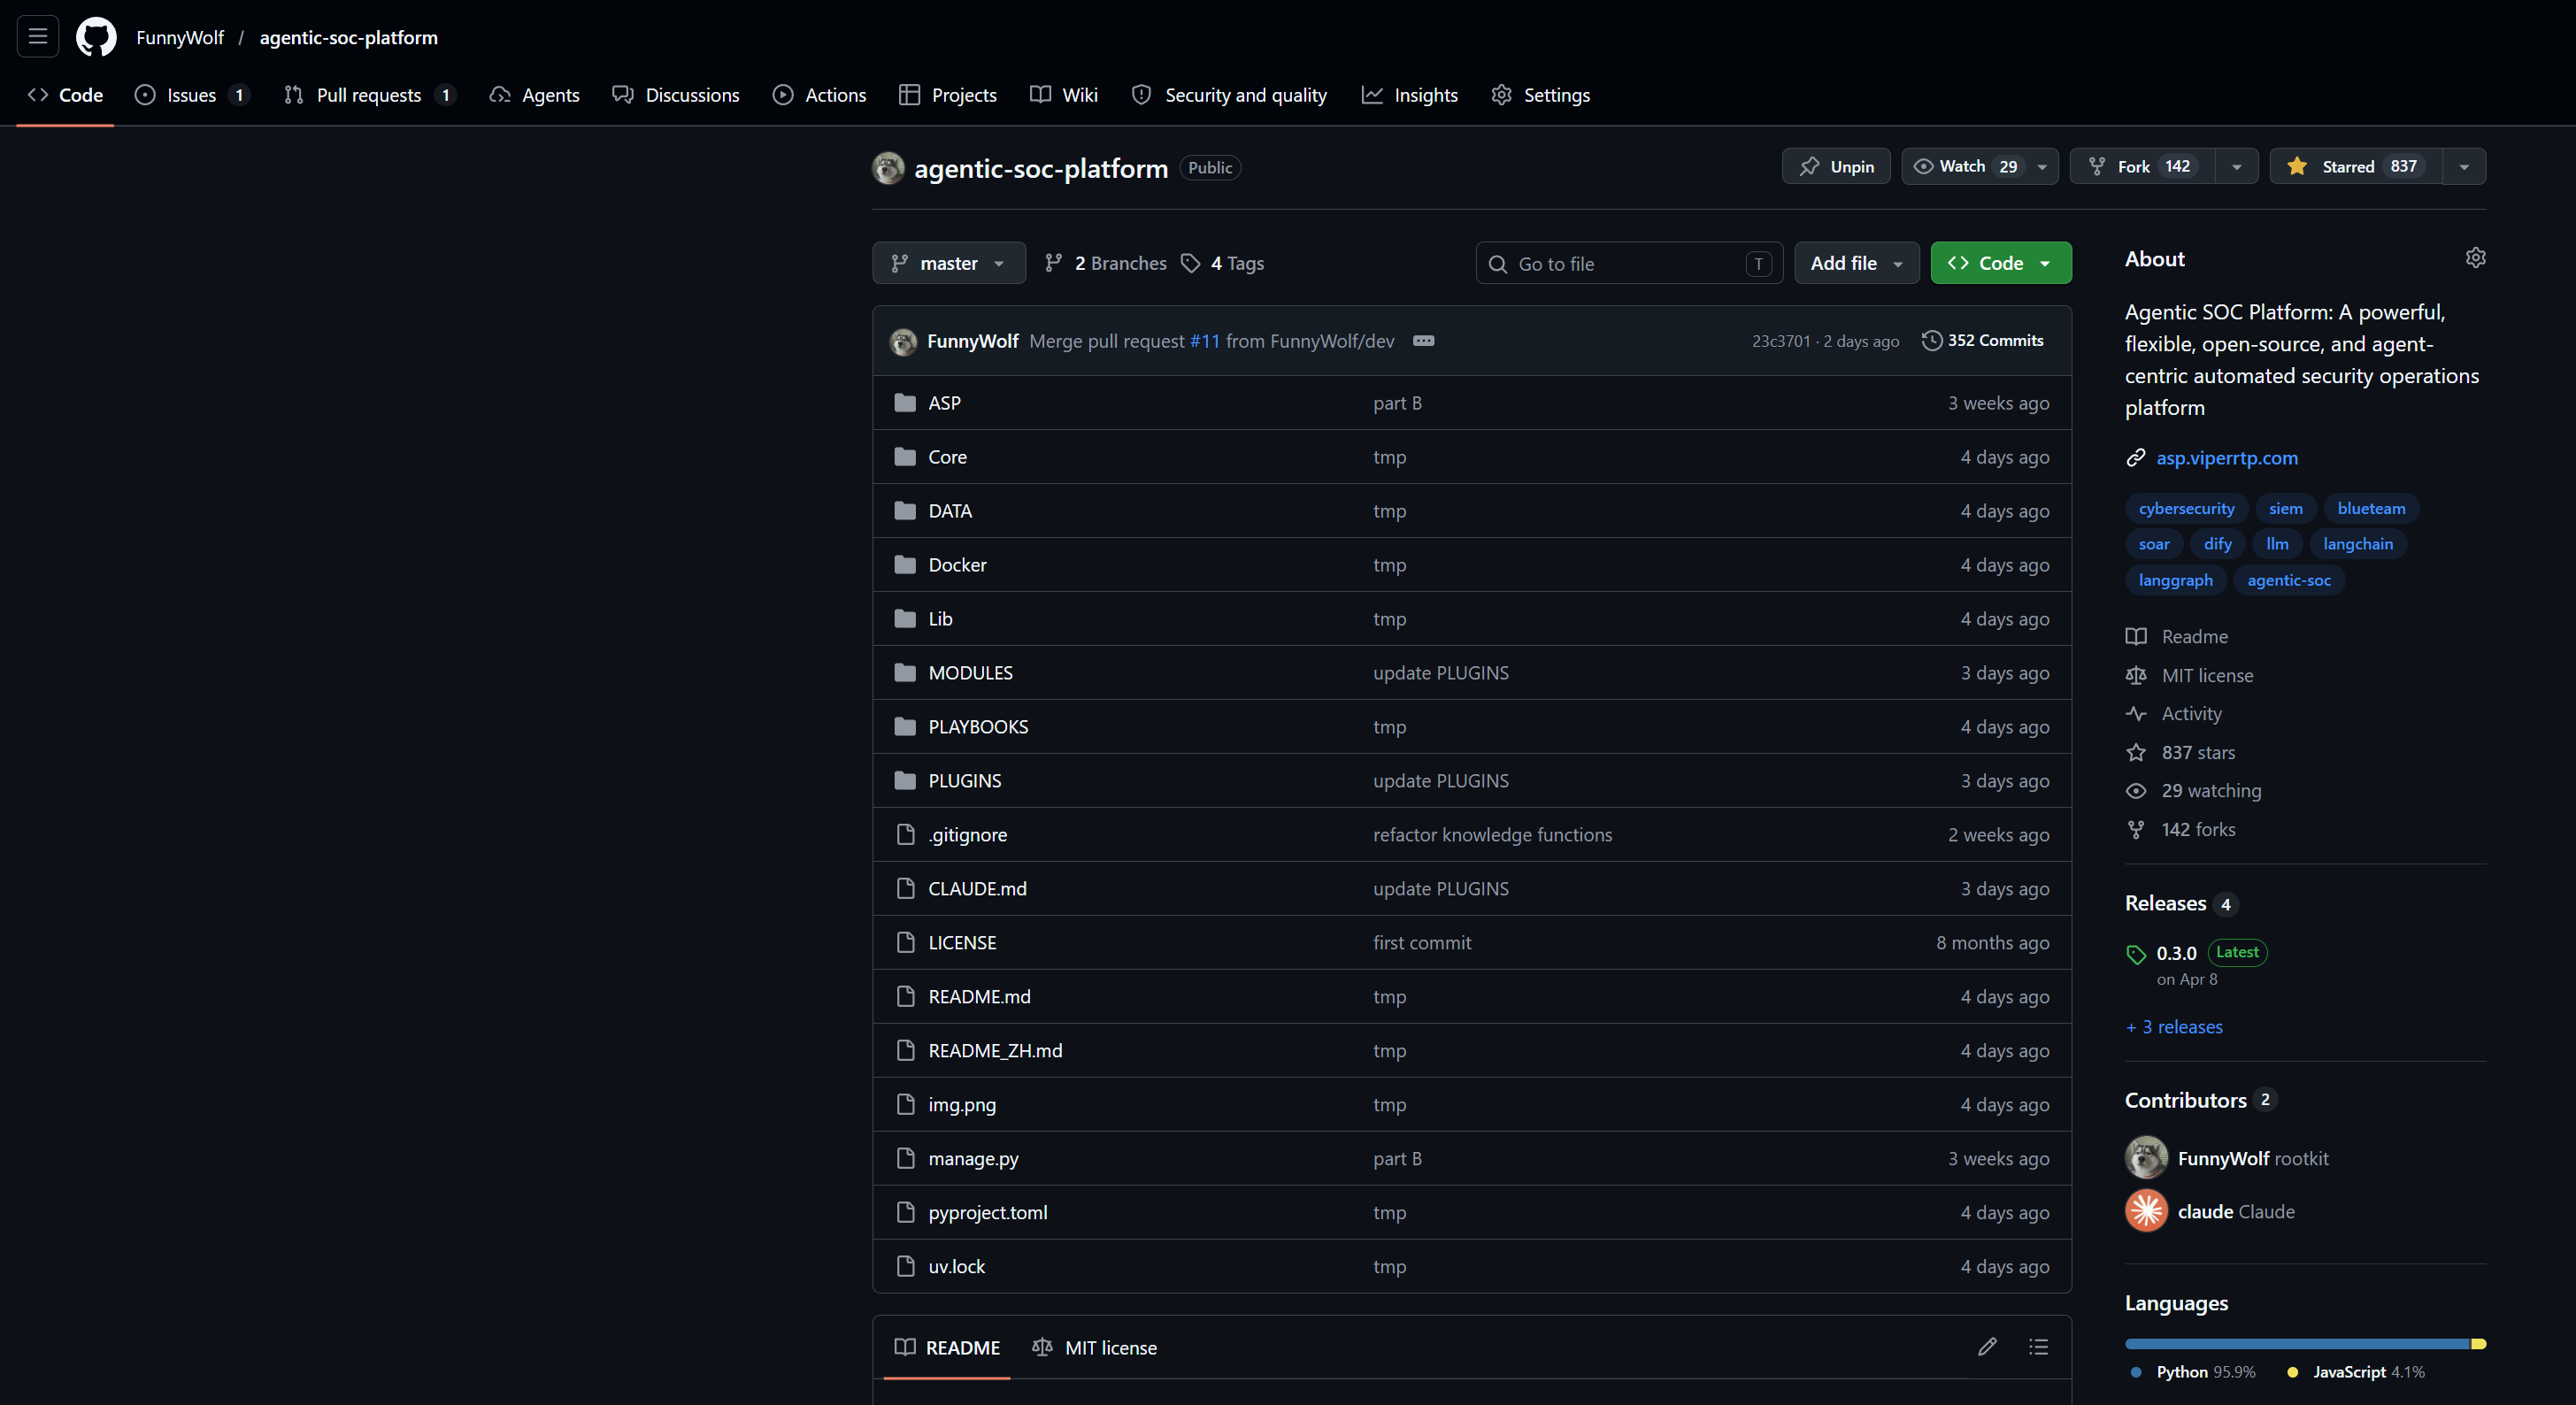Open the Add file dropdown
Screen dimensions: 2576x1405
tap(1856, 263)
